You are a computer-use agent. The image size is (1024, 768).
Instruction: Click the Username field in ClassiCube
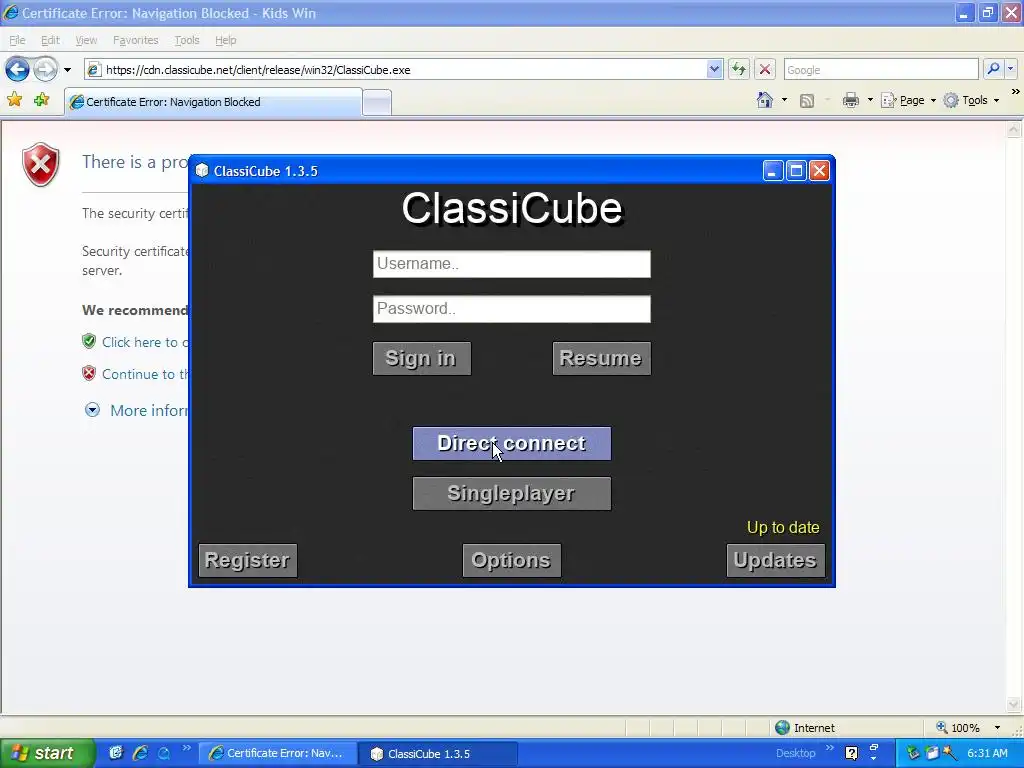511,264
